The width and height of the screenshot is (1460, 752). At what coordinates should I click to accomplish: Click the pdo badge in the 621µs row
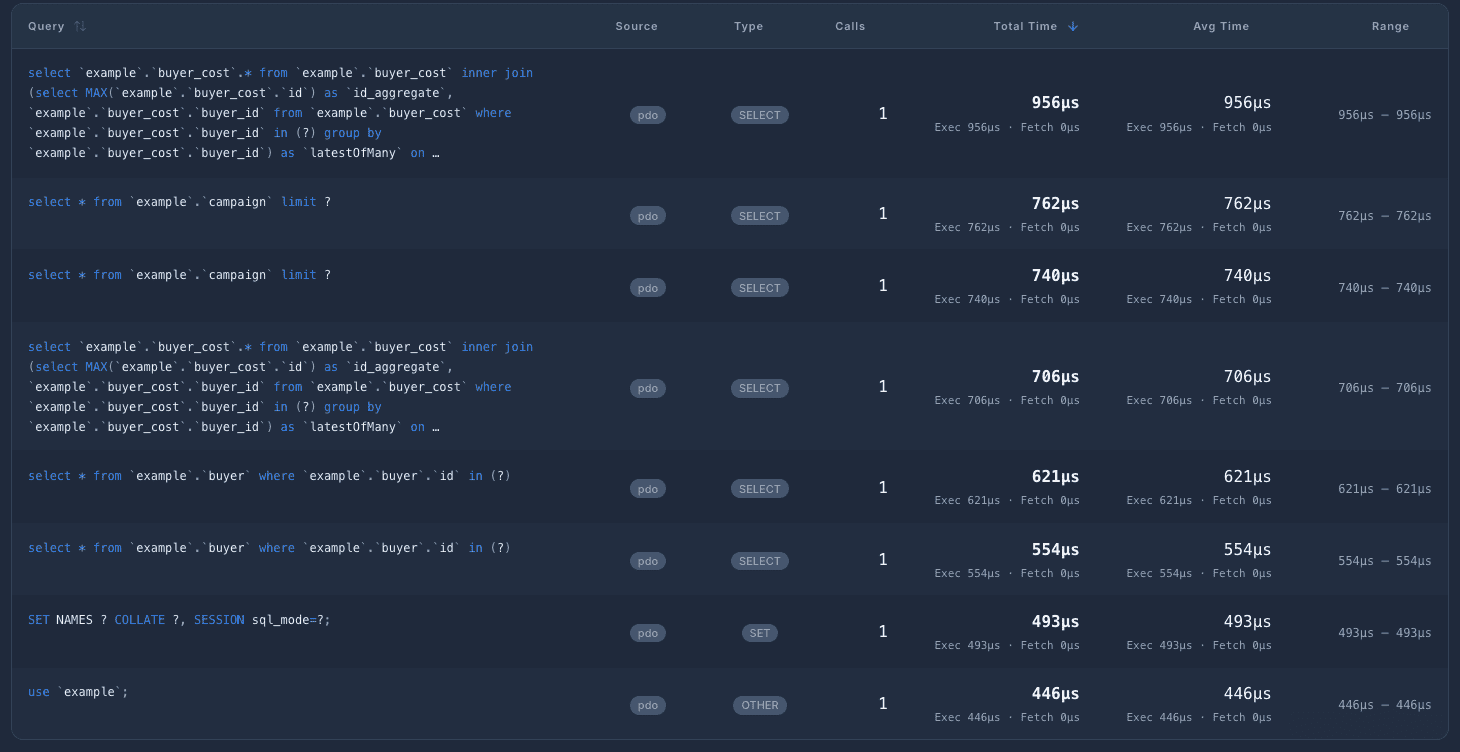coord(648,489)
